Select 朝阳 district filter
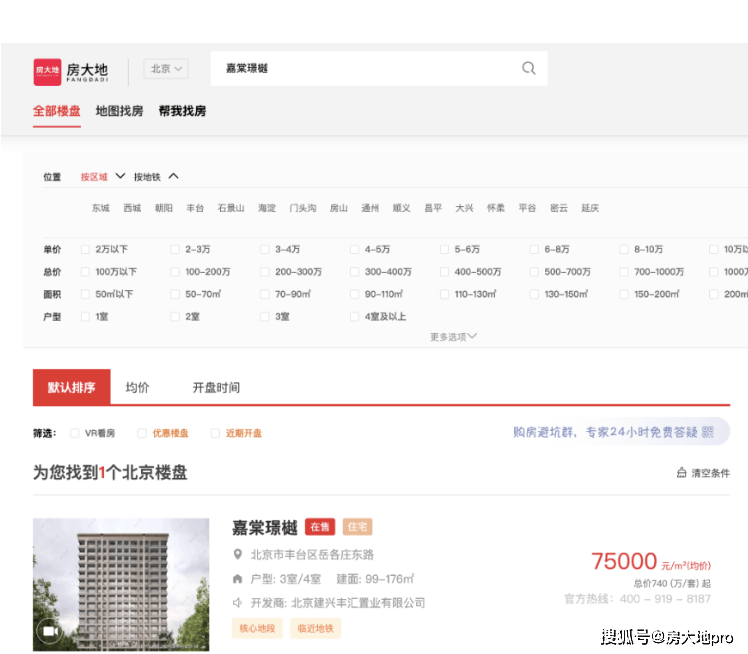Viewport: 748px width, 654px height. pyautogui.click(x=163, y=208)
